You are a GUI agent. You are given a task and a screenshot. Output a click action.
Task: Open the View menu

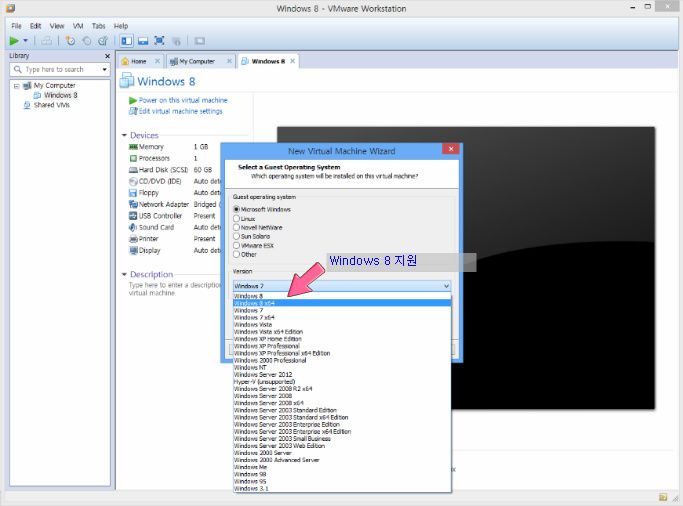(x=57, y=26)
